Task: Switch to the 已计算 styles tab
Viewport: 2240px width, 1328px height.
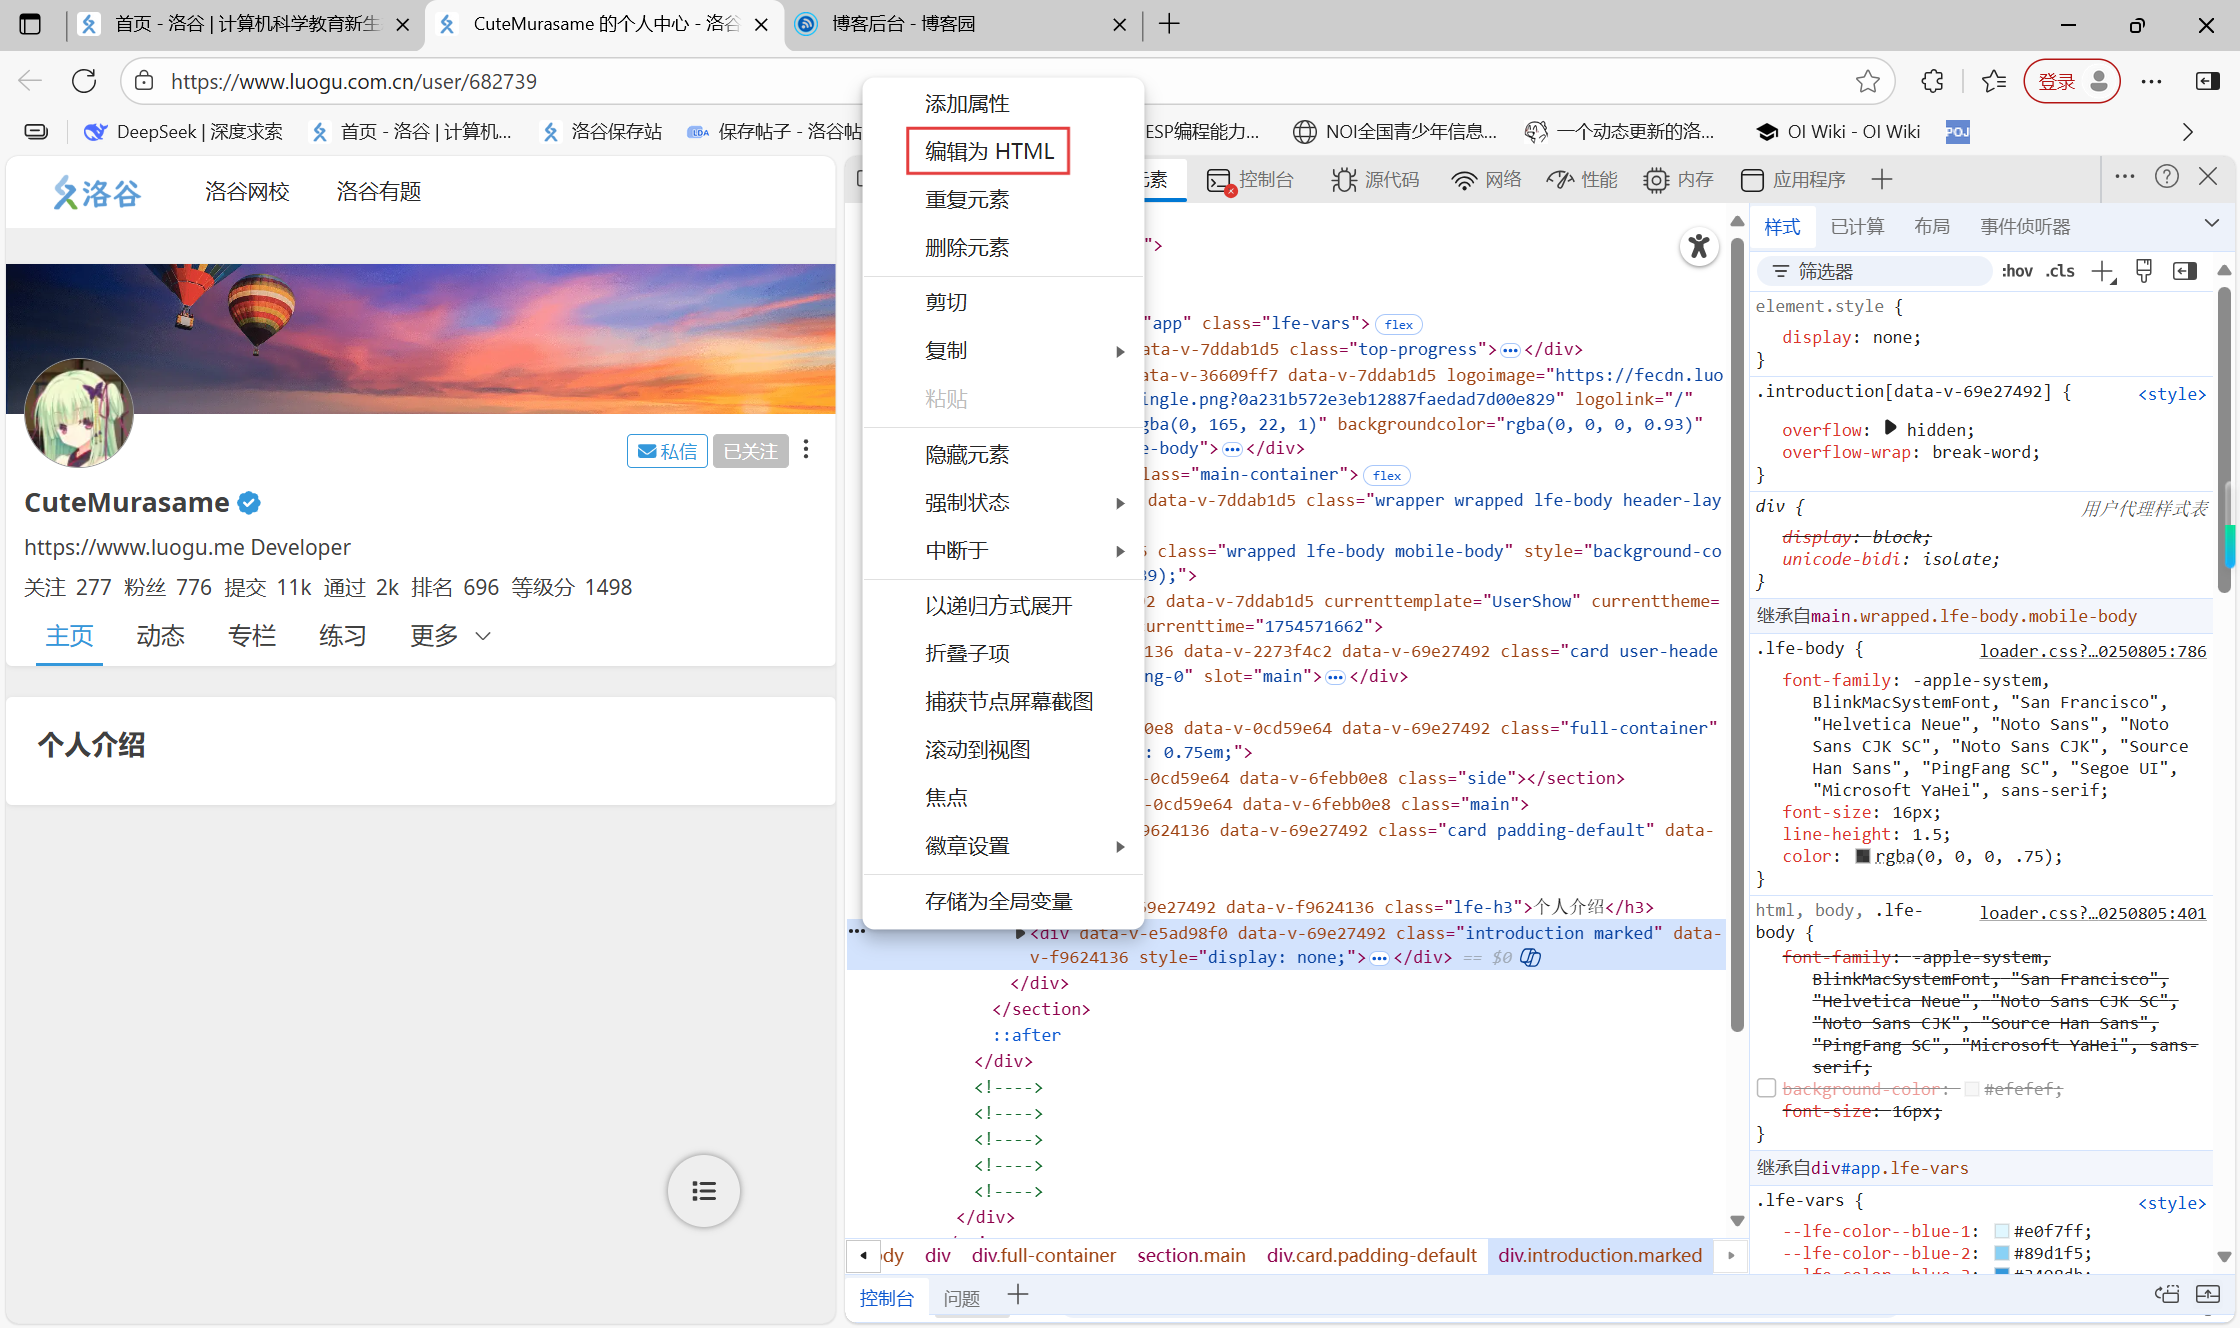Action: pos(1856,226)
